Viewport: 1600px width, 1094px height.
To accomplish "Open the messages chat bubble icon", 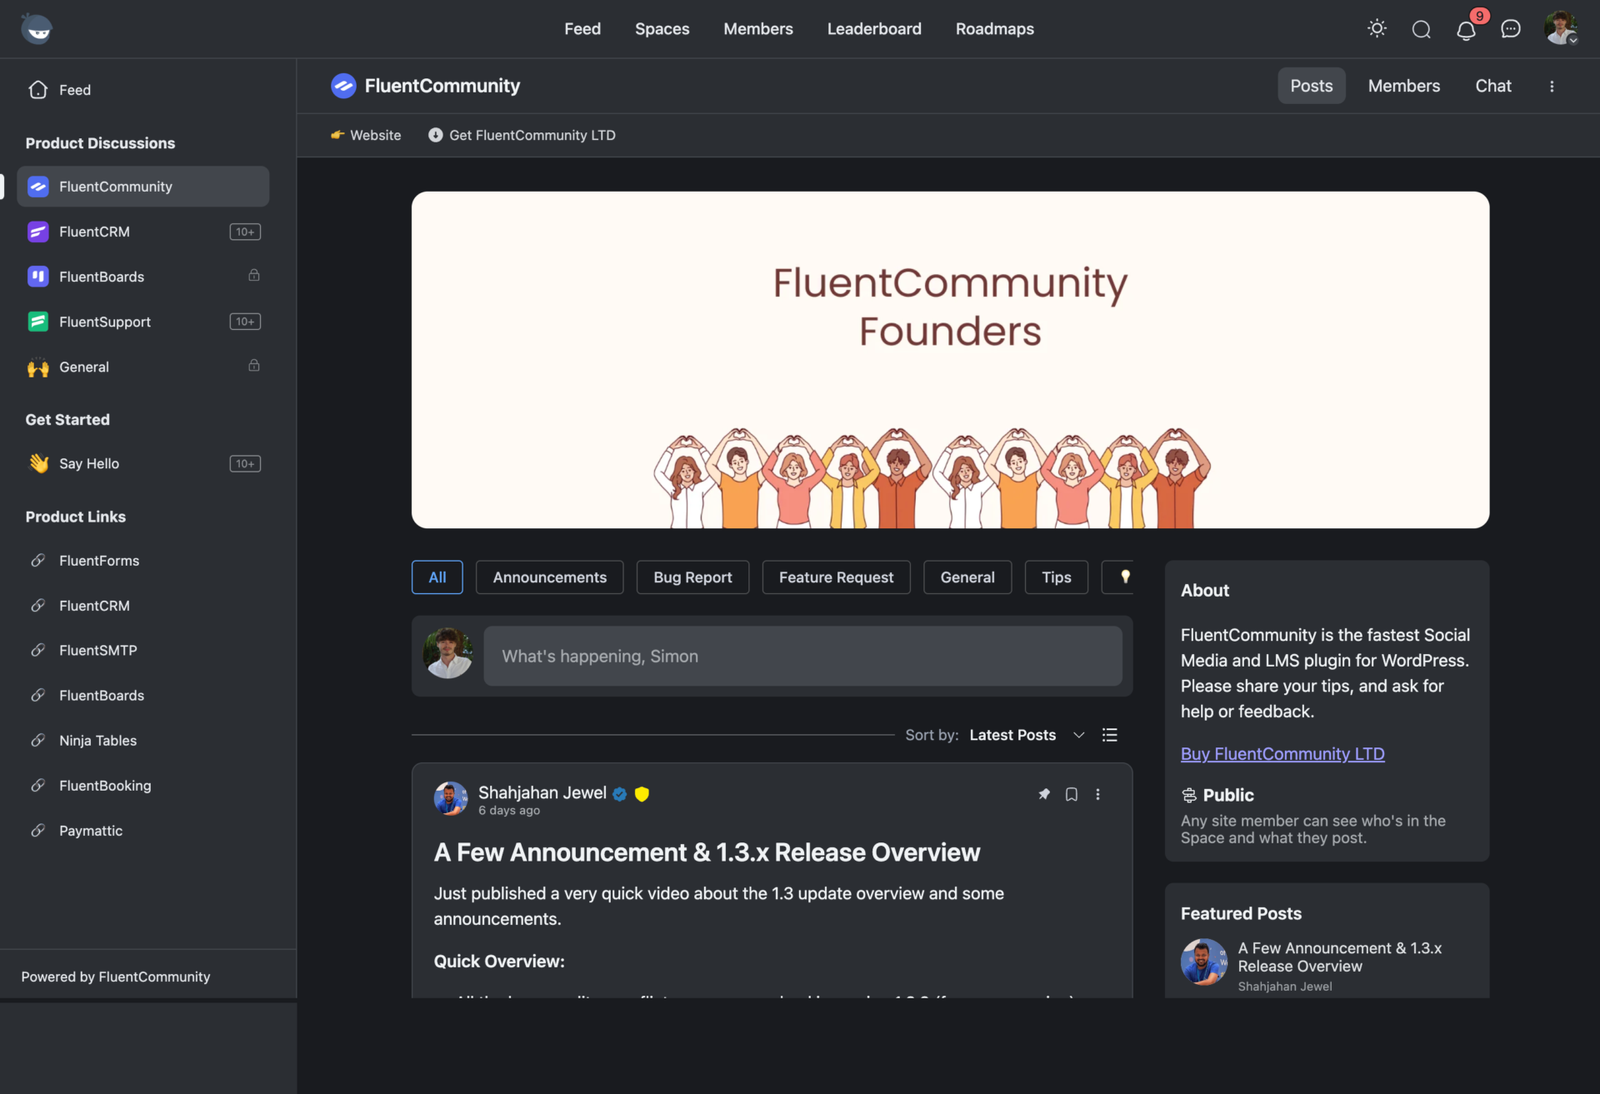I will 1511,29.
